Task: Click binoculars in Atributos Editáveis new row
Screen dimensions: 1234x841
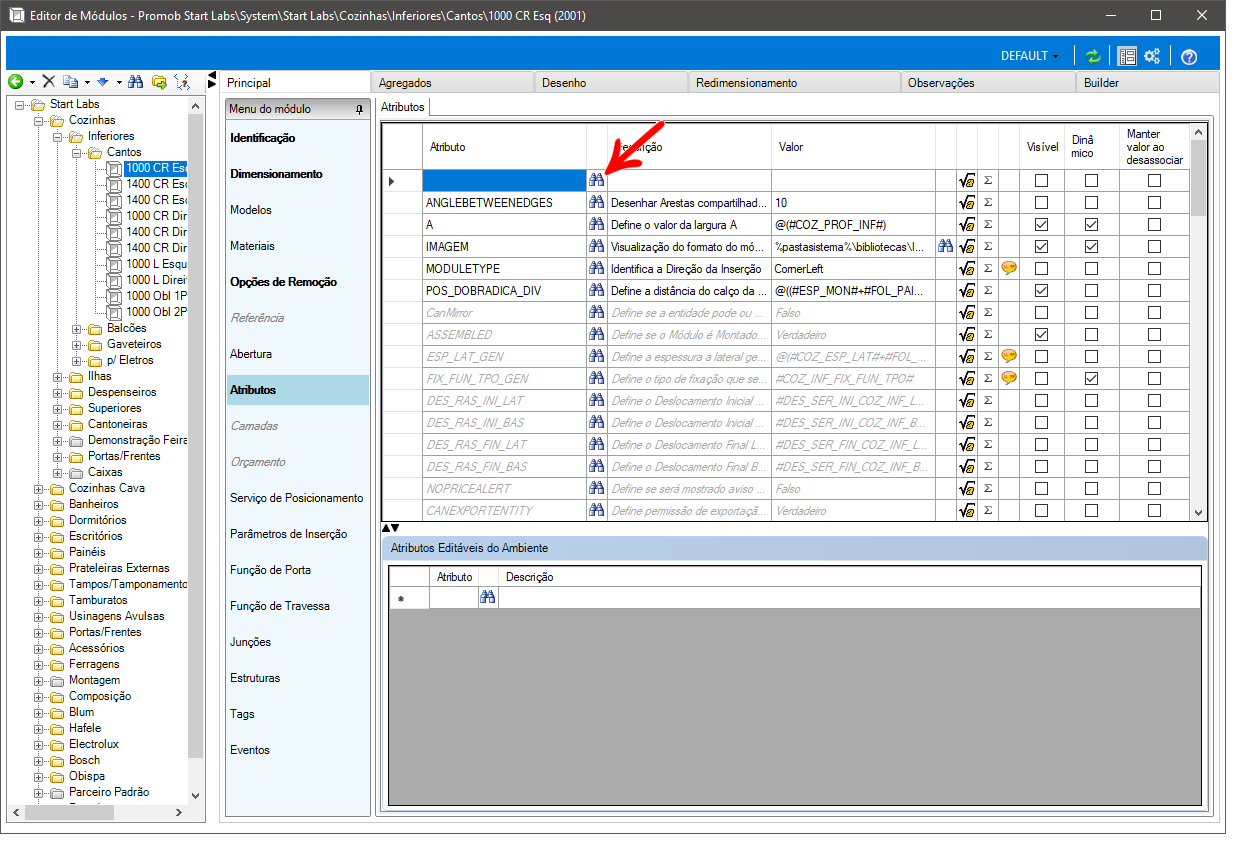Action: 488,597
